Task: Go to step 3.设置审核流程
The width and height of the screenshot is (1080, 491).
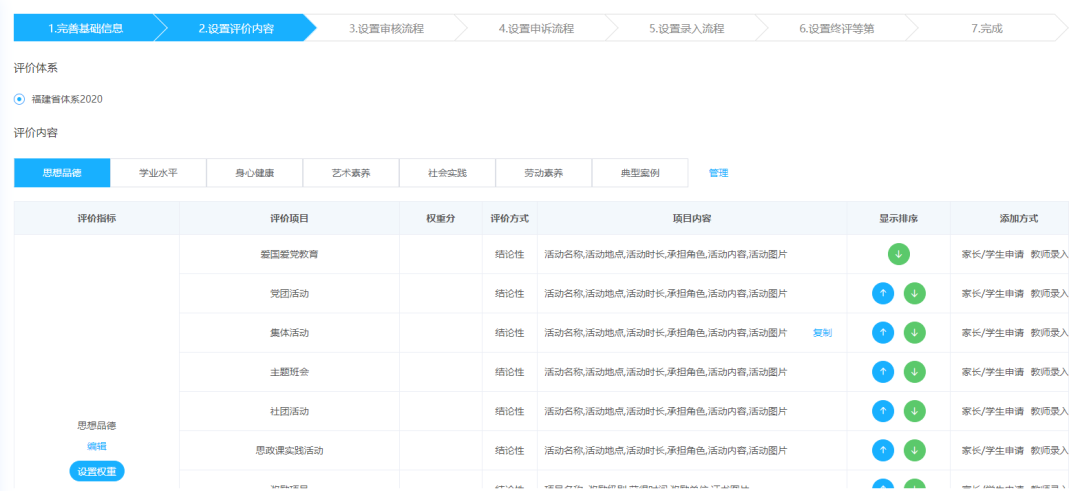Action: [386, 28]
